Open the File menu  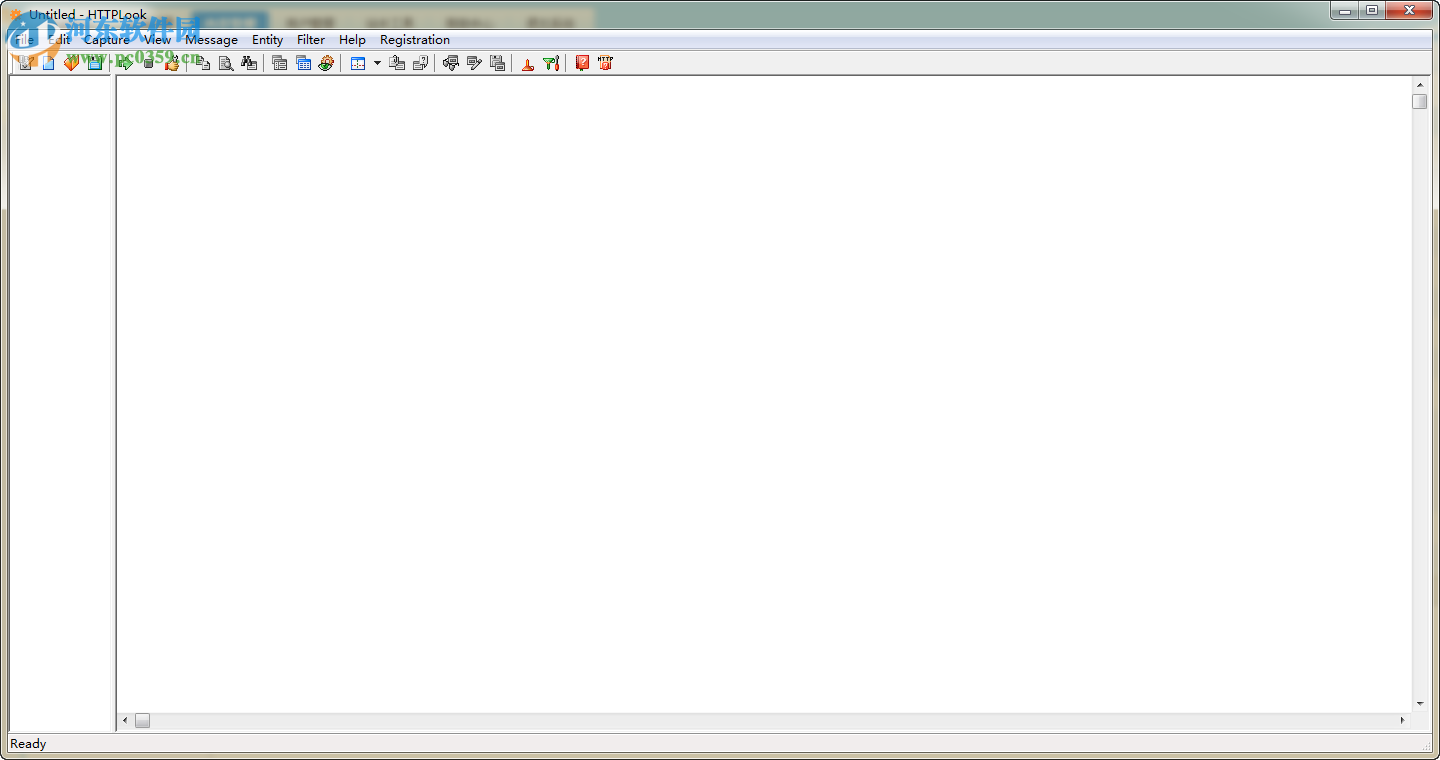[23, 40]
